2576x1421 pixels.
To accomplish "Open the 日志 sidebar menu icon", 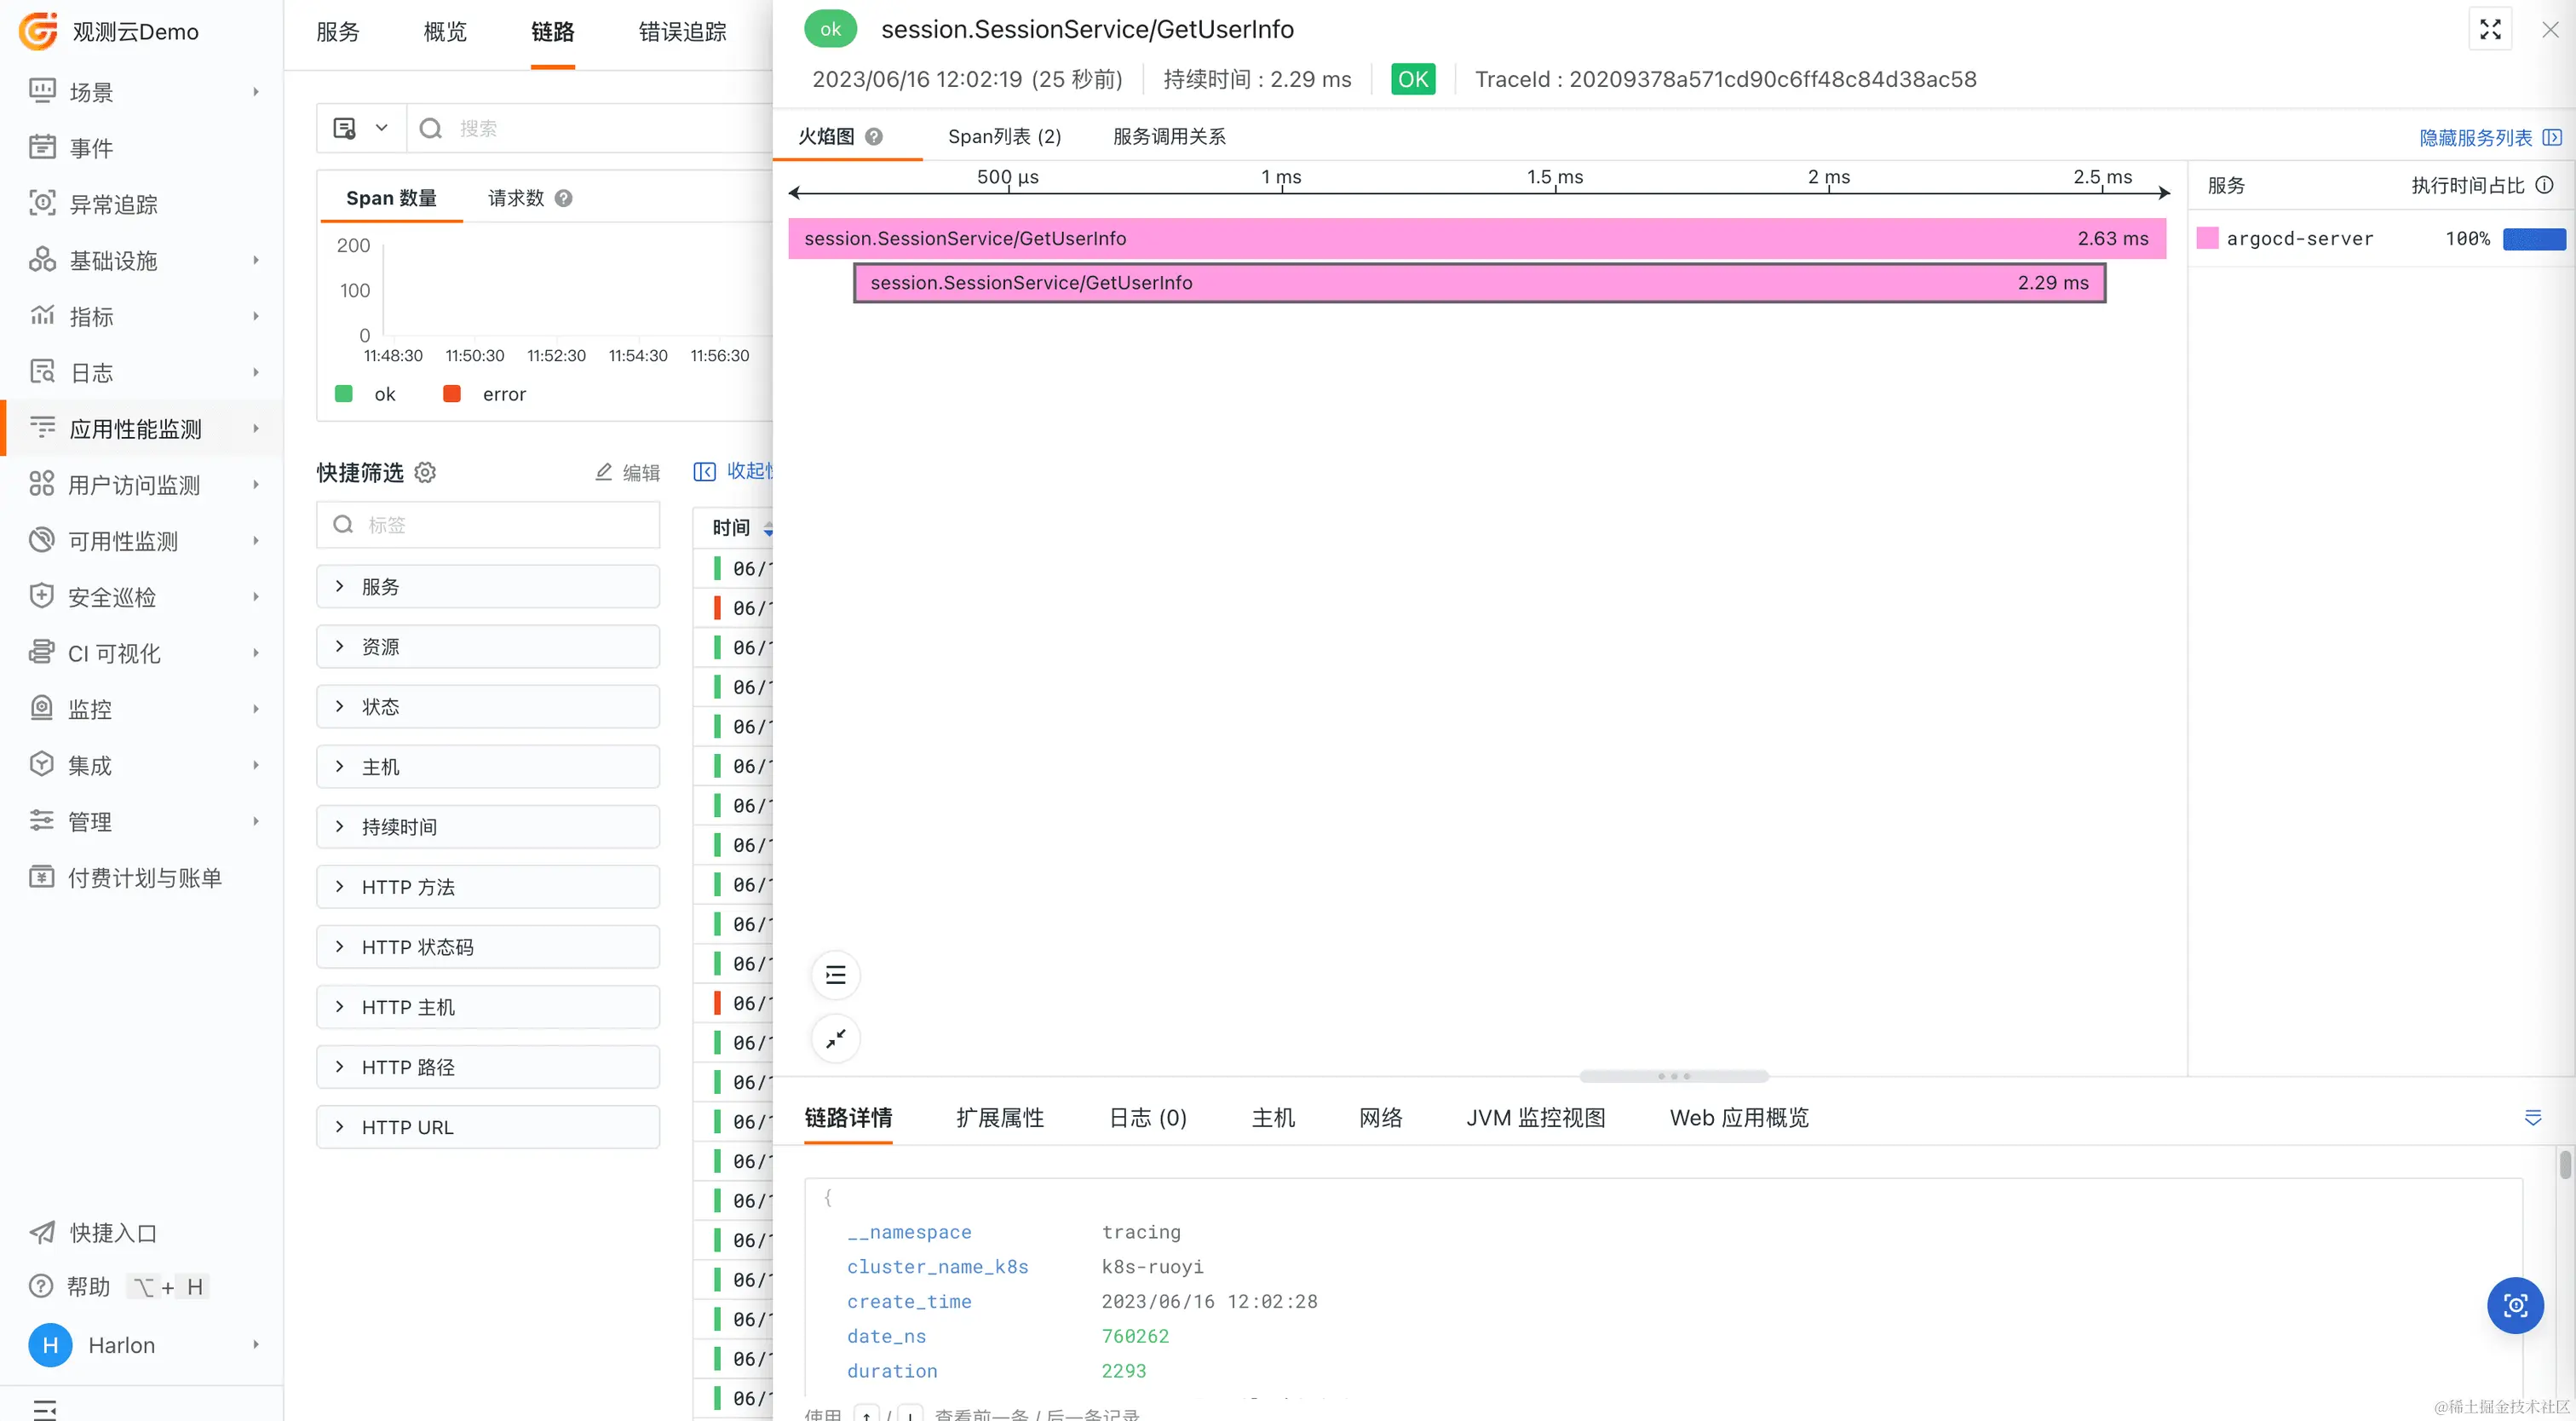I will (42, 372).
